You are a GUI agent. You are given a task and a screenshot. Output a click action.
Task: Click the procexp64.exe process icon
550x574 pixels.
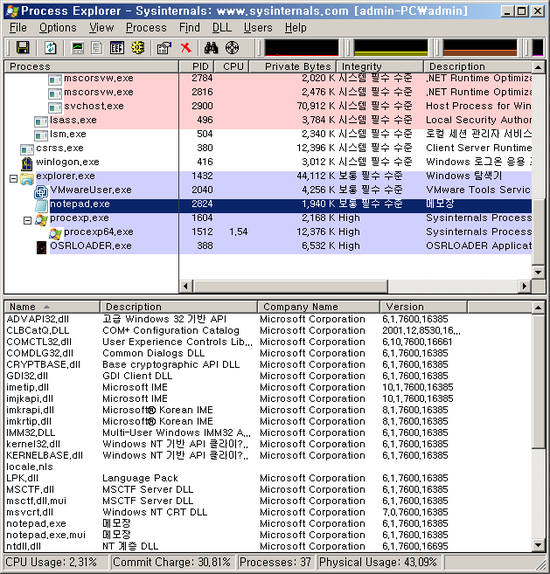(x=55, y=234)
